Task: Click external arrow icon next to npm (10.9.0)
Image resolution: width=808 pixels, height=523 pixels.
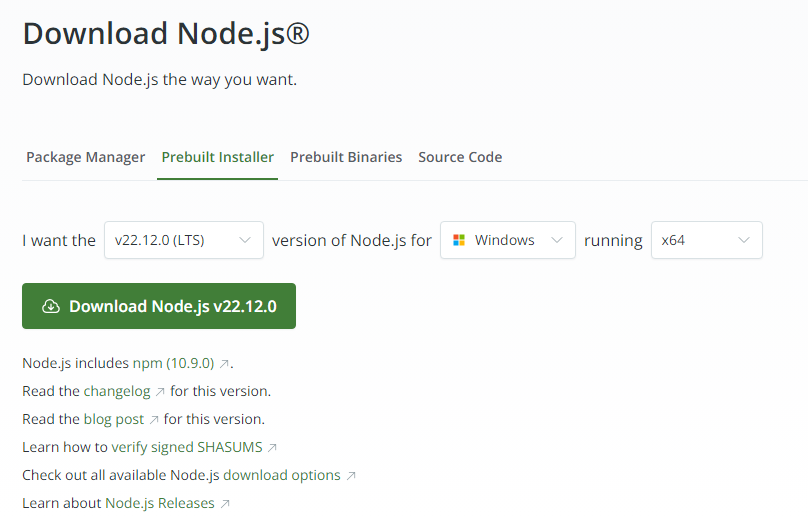Action: pyautogui.click(x=224, y=363)
